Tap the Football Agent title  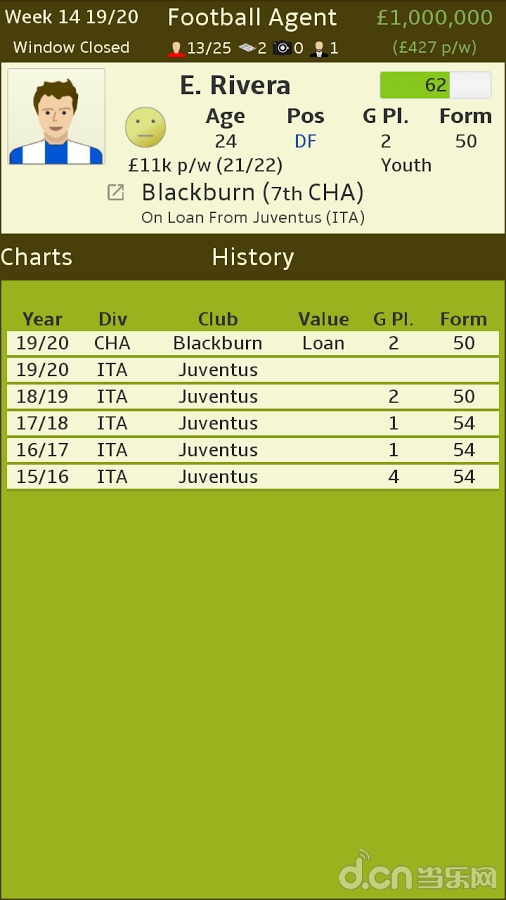pos(252,18)
